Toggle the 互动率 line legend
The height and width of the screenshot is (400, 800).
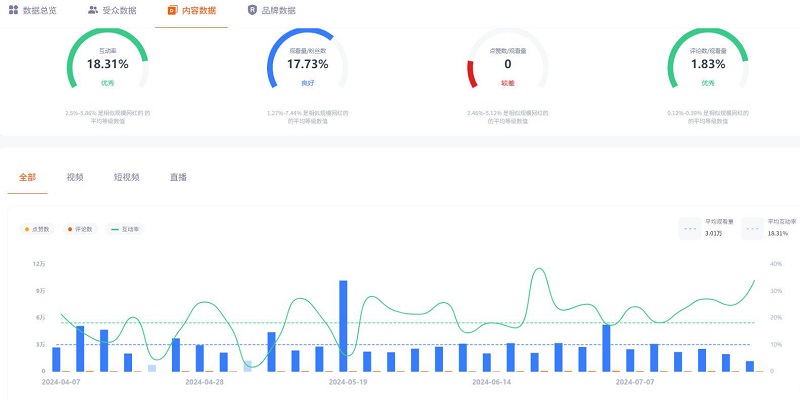pyautogui.click(x=126, y=229)
